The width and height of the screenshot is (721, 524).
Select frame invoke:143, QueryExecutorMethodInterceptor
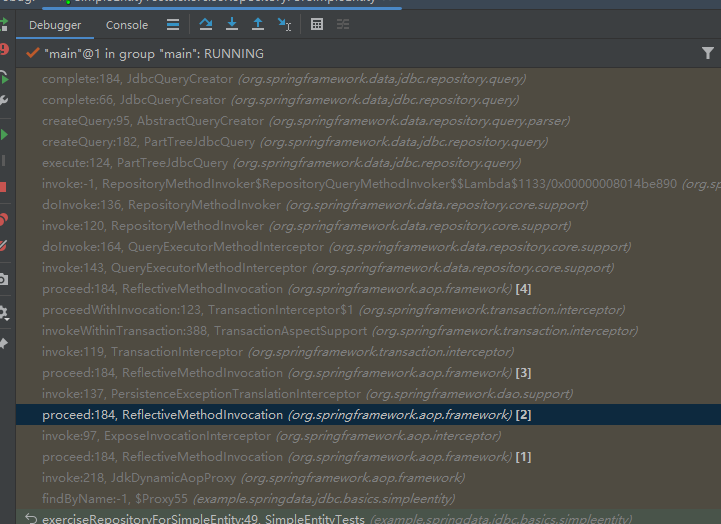pyautogui.click(x=368, y=268)
